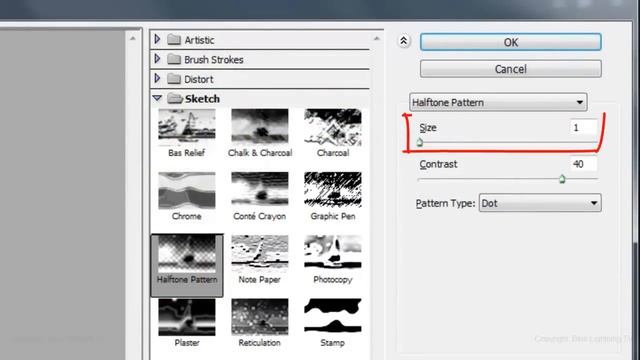Click the Brush Strokes folder icon
The width and height of the screenshot is (640, 360).
point(174,59)
